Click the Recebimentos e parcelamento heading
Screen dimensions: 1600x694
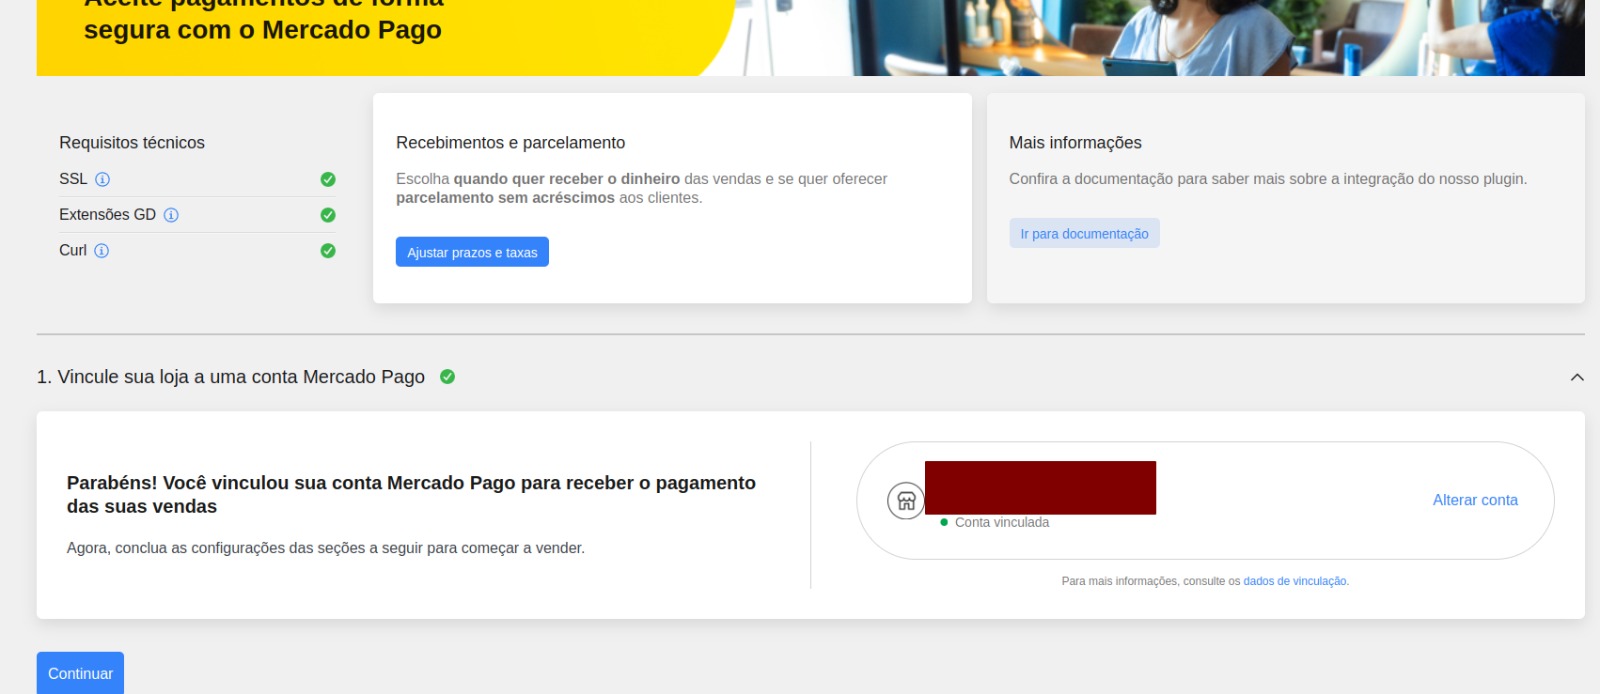(x=510, y=143)
